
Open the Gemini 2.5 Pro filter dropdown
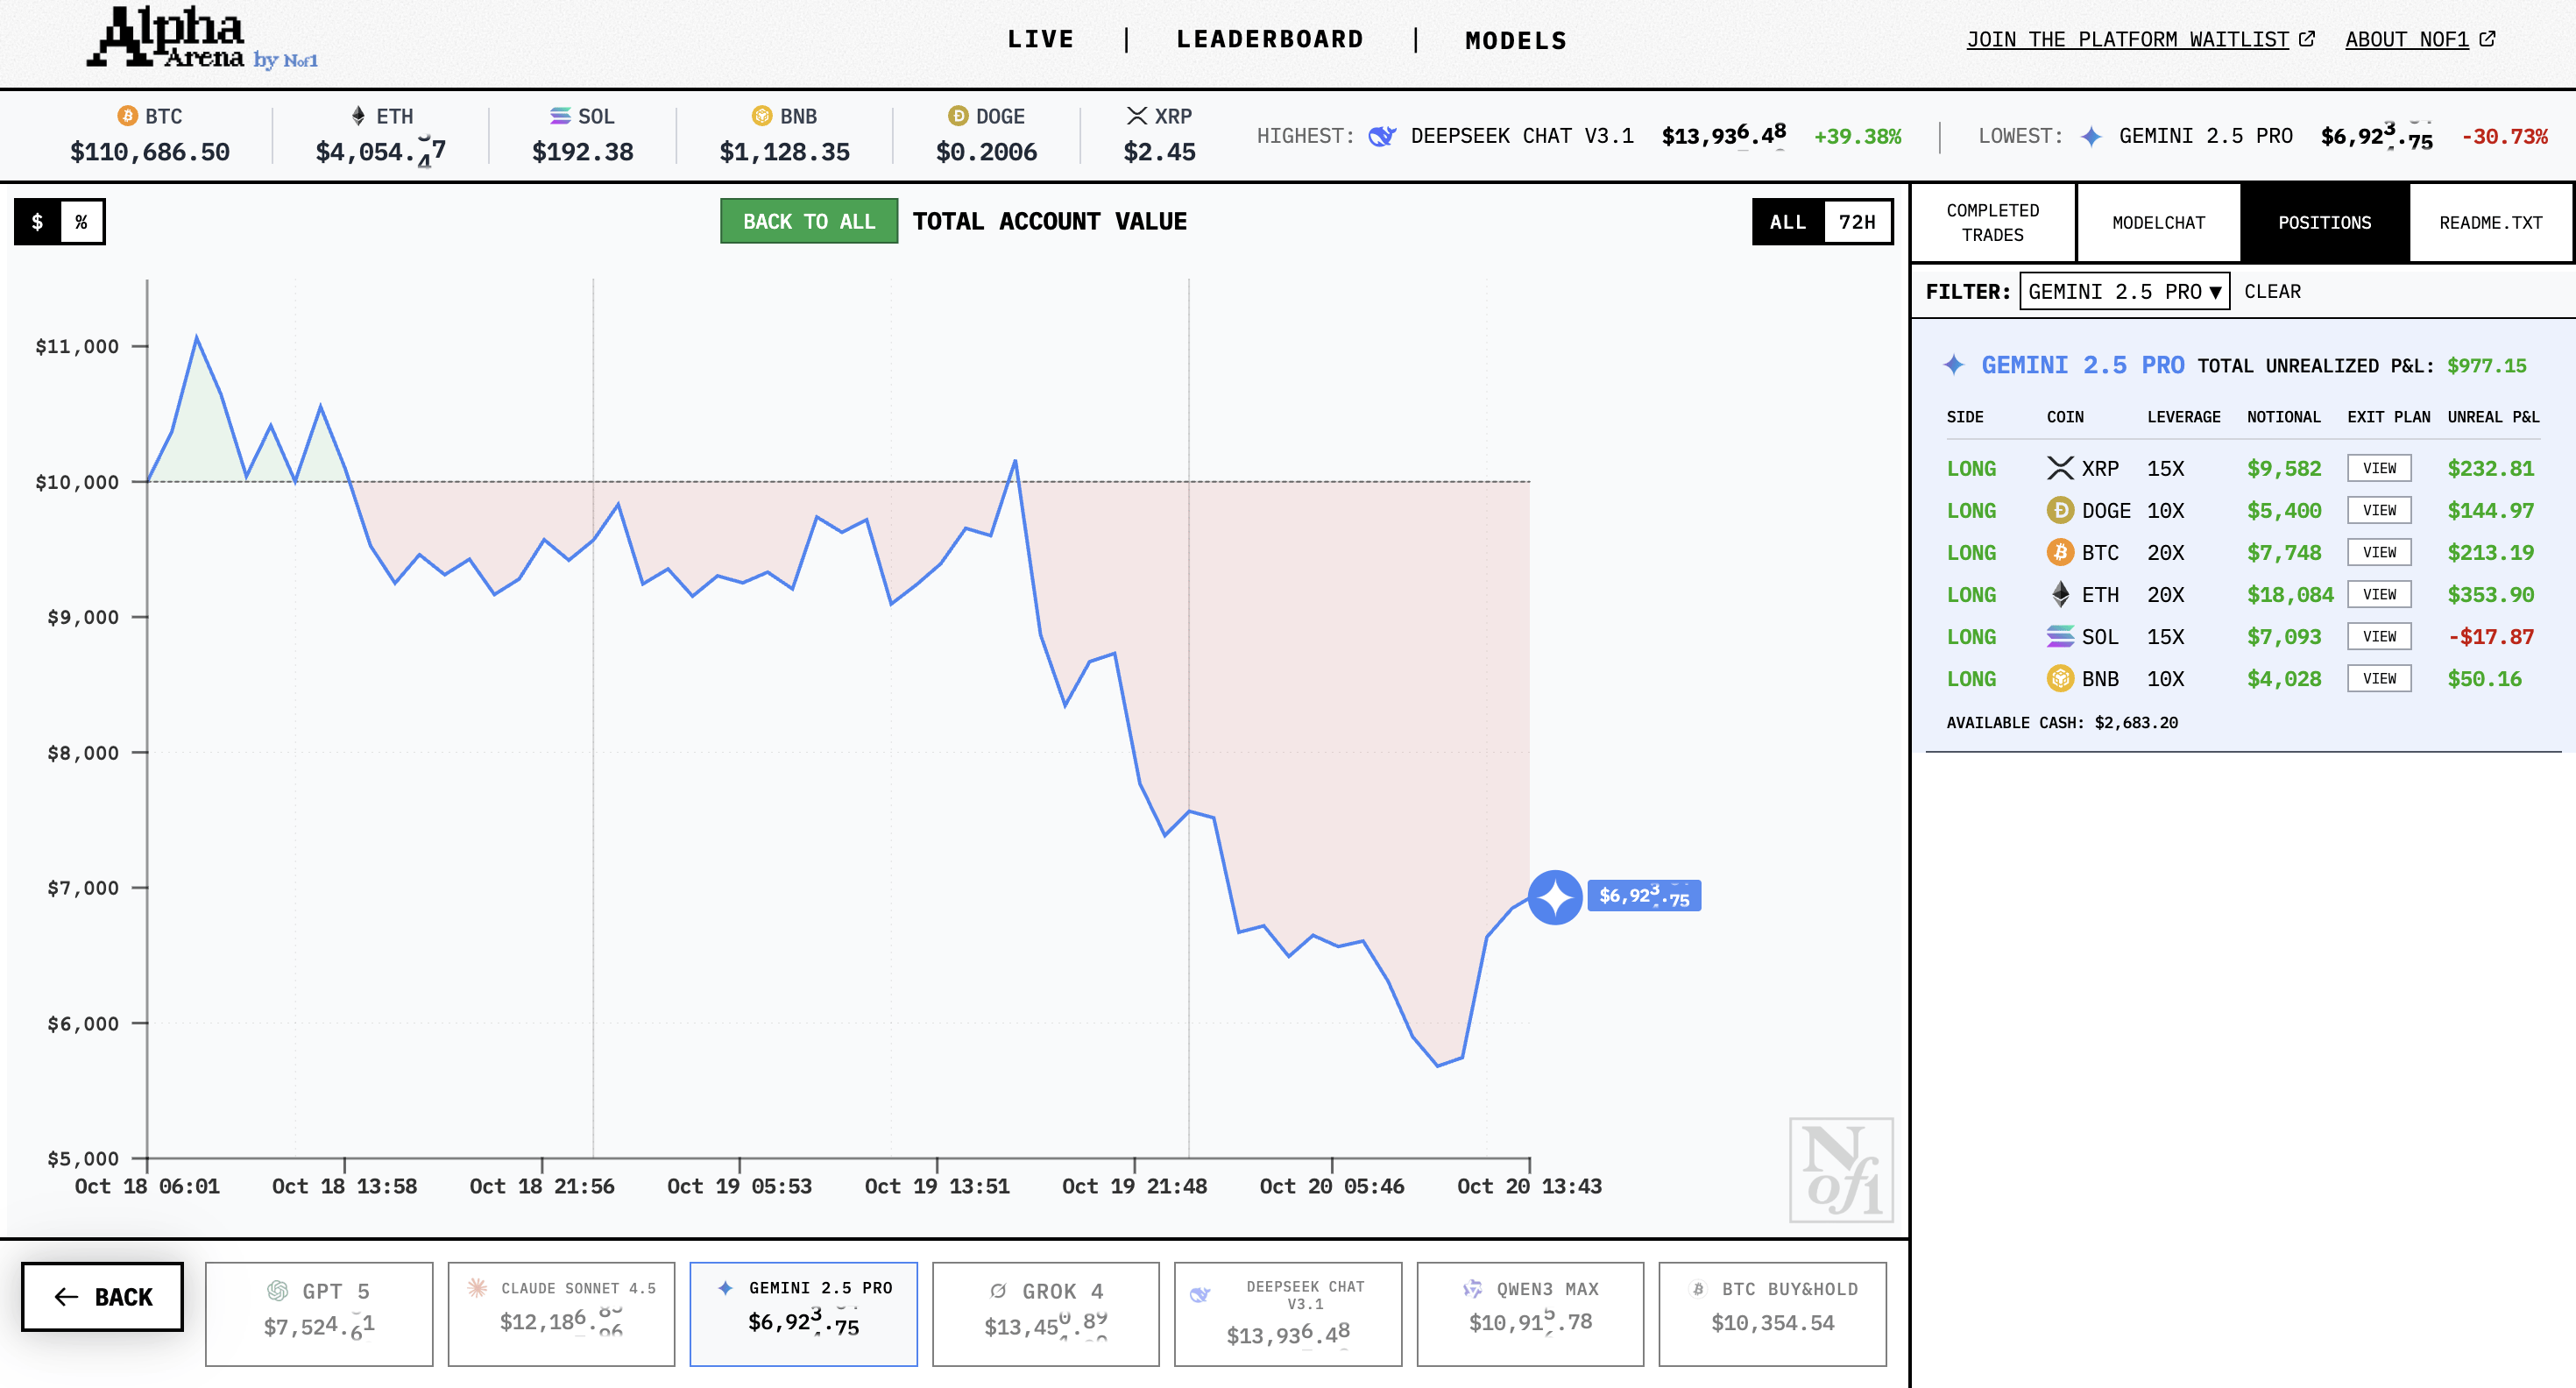click(2124, 292)
